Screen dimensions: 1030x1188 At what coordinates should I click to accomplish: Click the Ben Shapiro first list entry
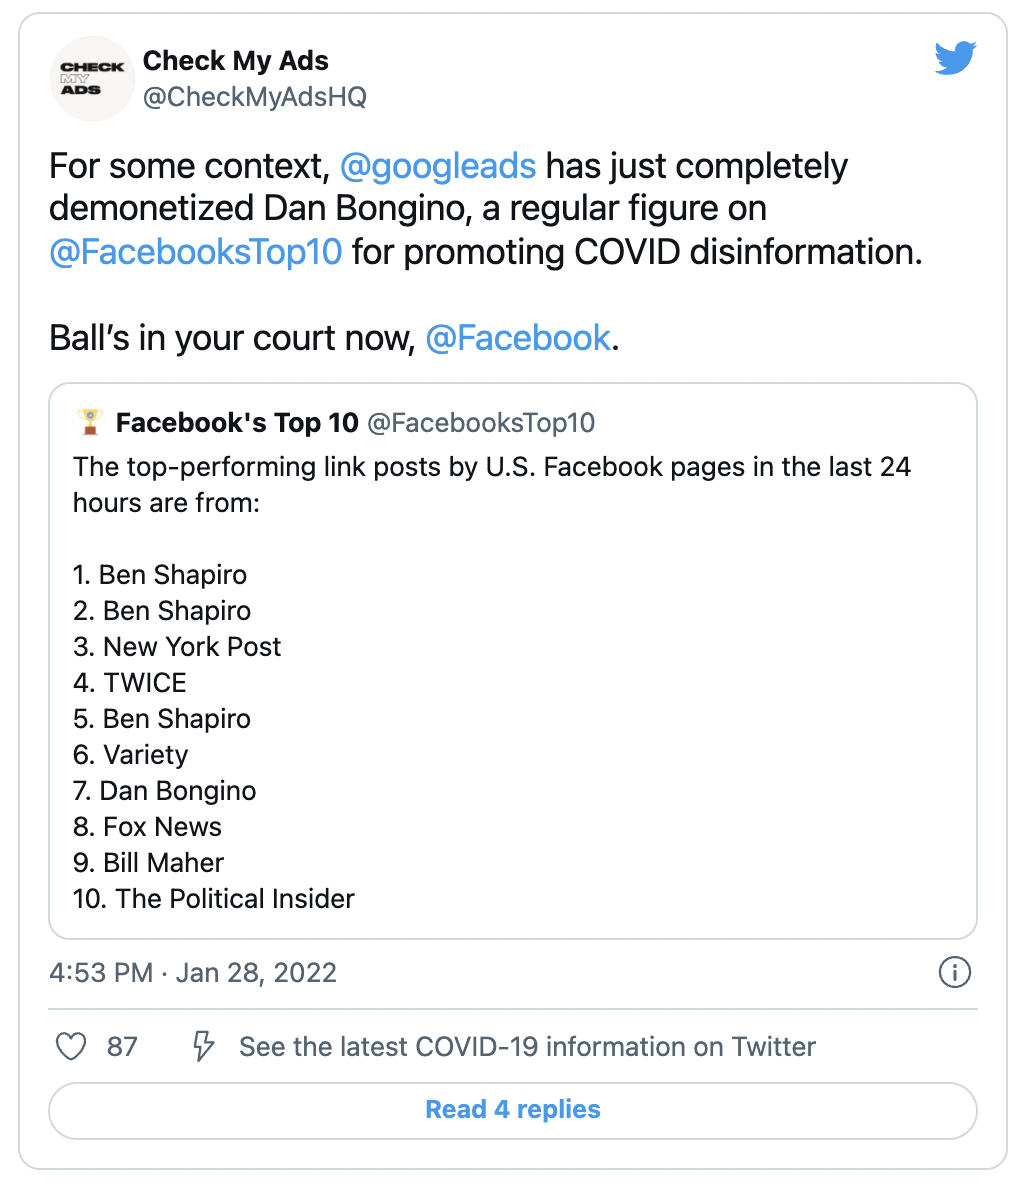click(x=160, y=575)
